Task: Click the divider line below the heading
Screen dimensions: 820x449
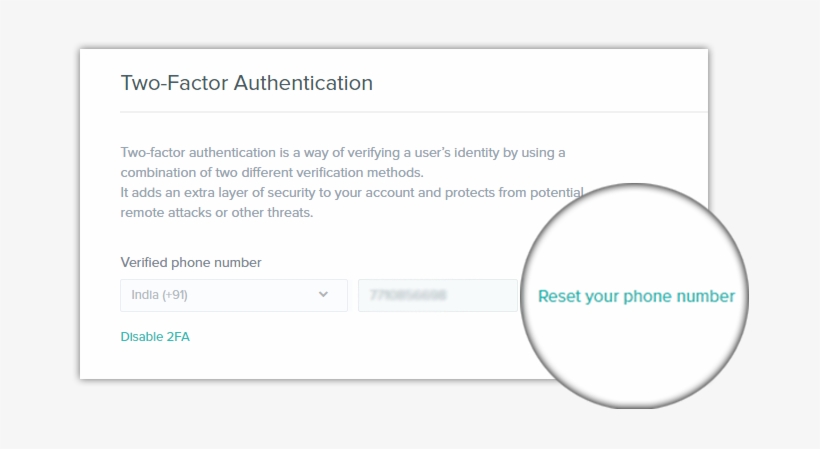Action: tap(400, 112)
